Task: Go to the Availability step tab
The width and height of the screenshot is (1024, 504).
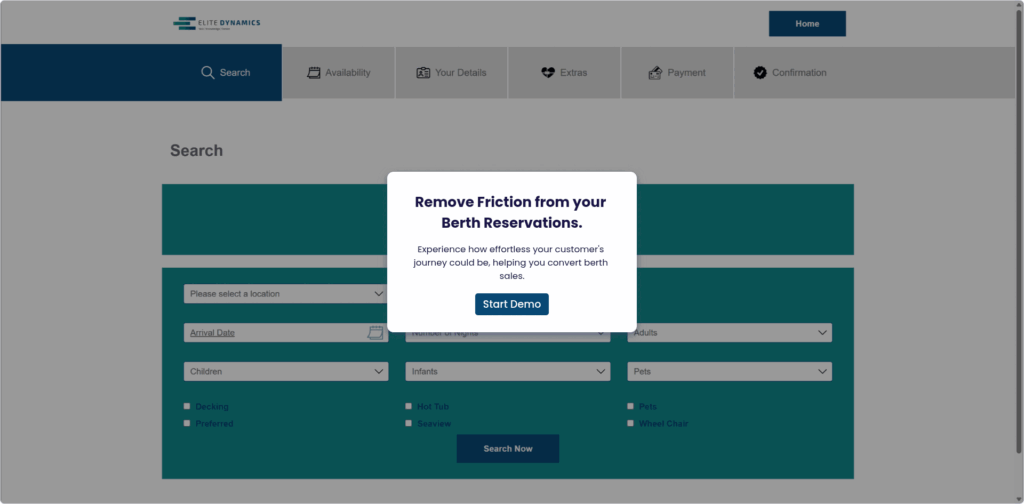Action: pos(338,72)
